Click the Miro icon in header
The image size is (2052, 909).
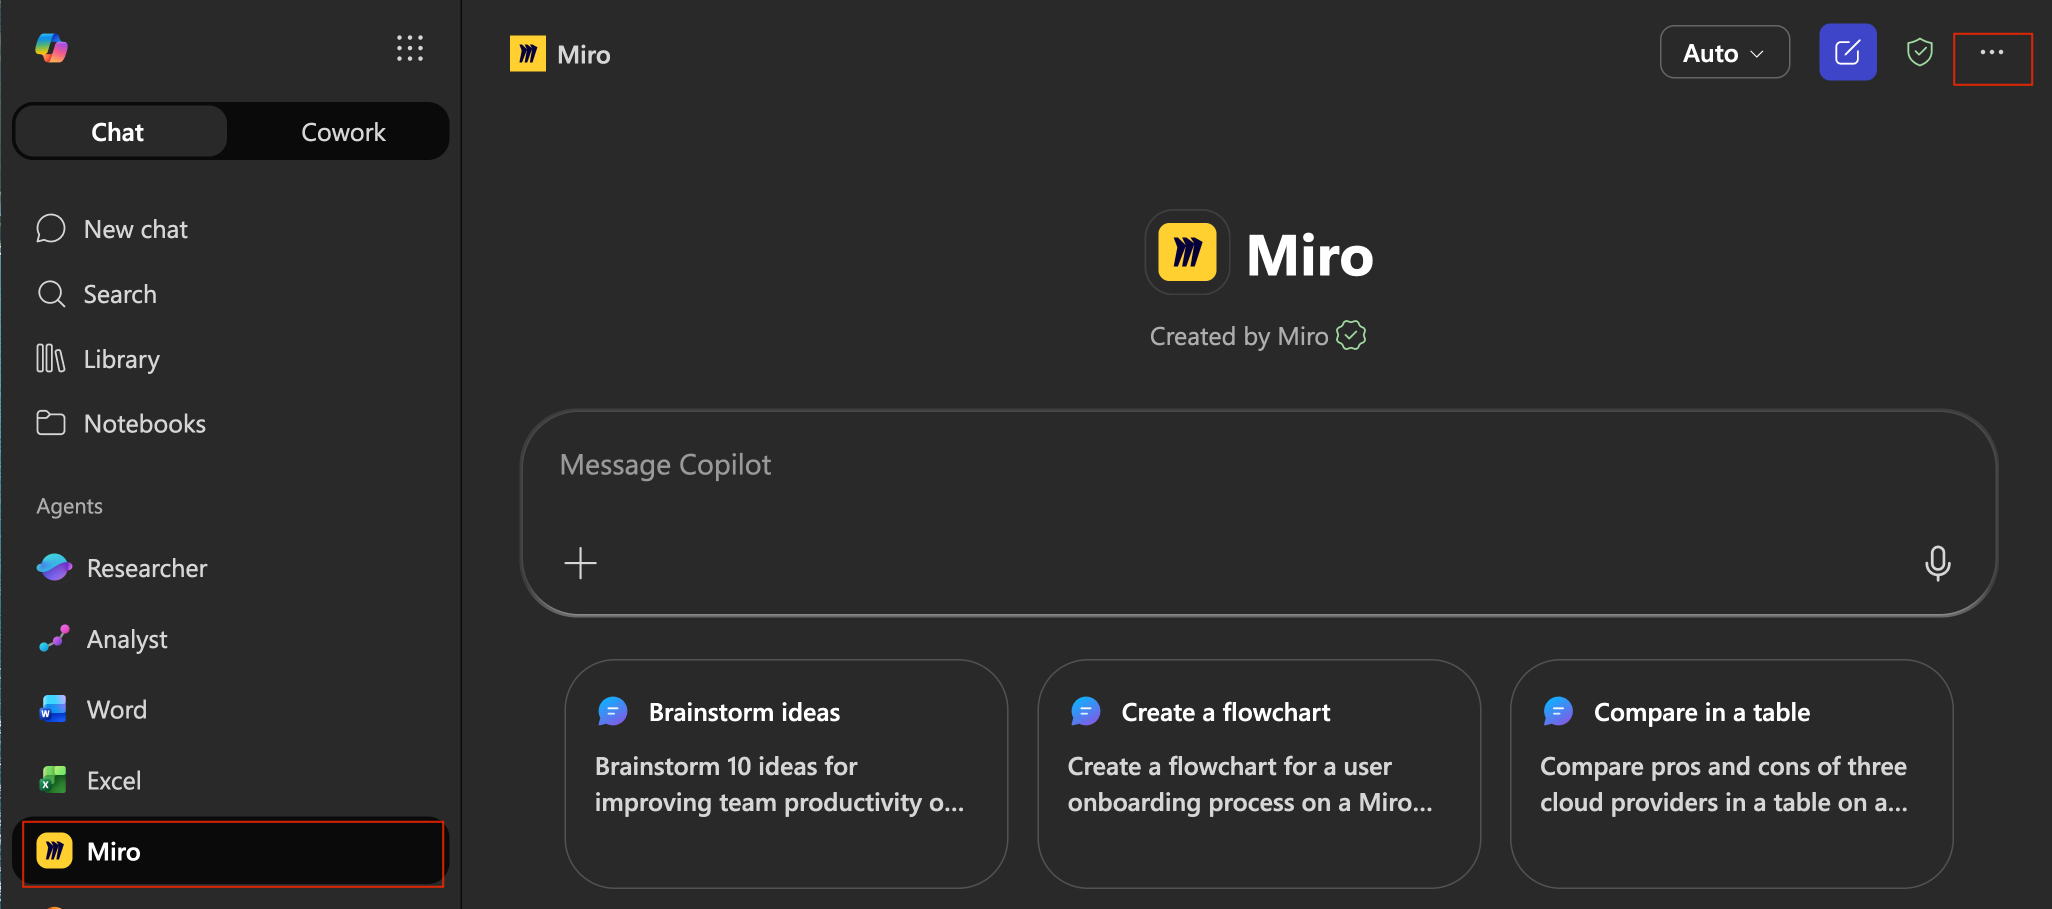click(528, 54)
